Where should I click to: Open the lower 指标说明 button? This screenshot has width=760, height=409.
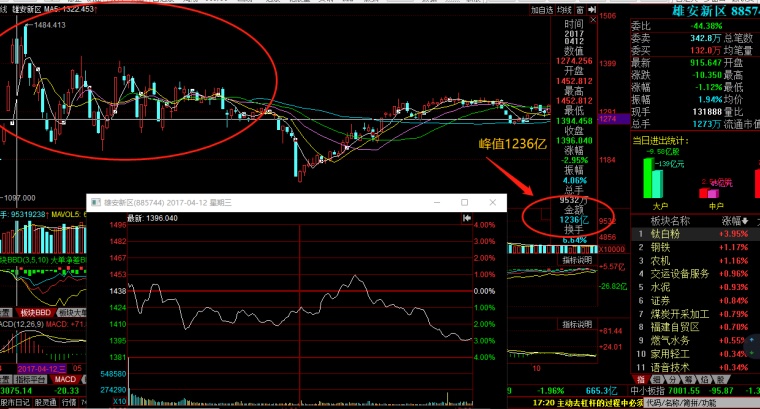577,324
